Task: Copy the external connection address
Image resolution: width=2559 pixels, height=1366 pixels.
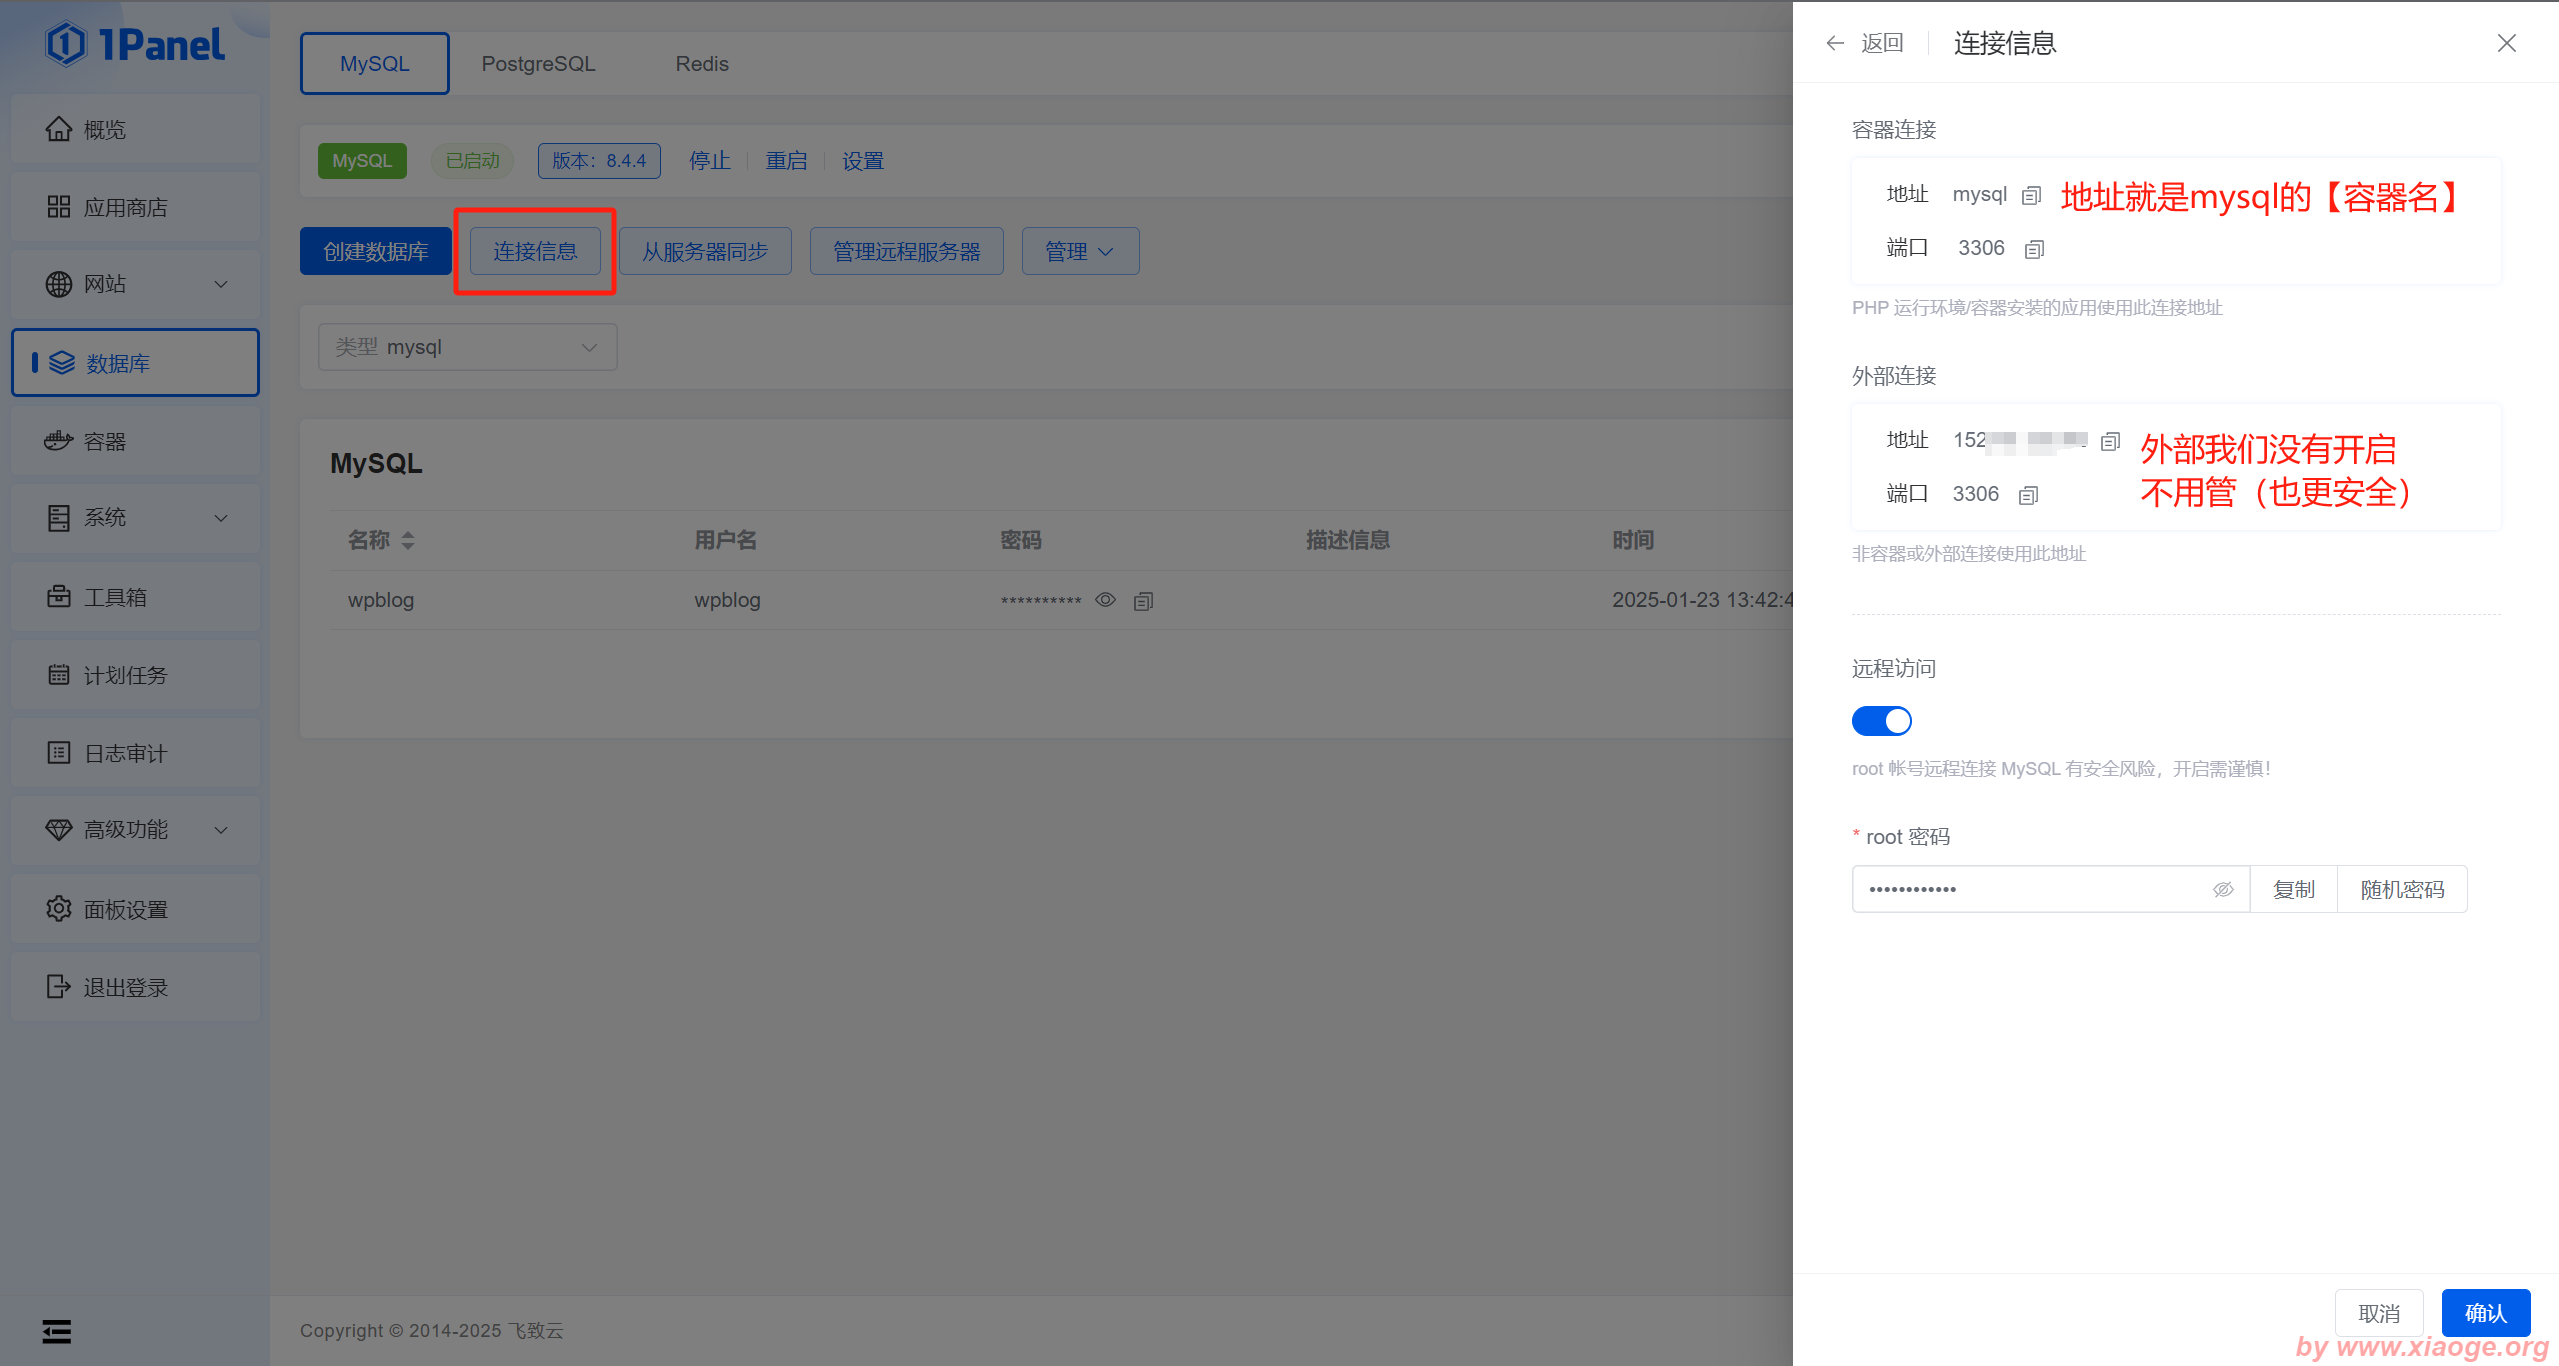Action: click(2110, 441)
